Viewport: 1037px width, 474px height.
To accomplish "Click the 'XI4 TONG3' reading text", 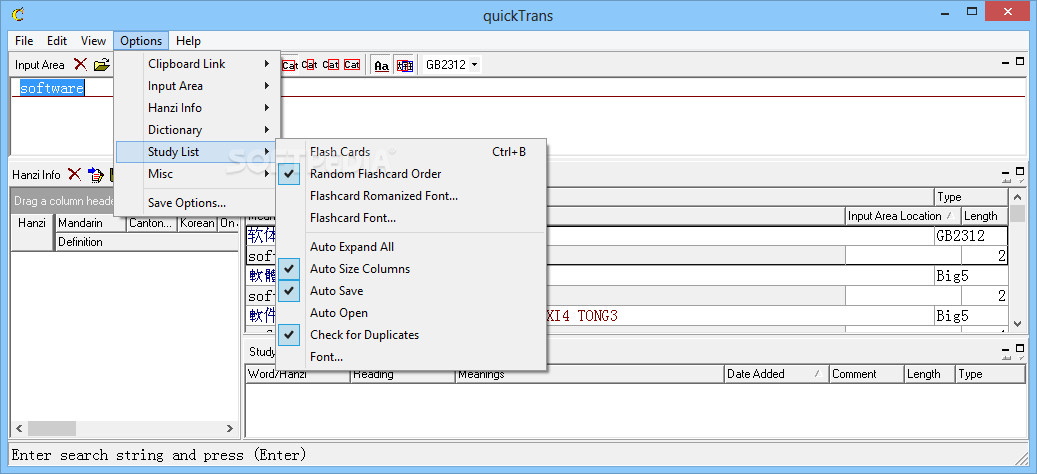I will pos(582,316).
